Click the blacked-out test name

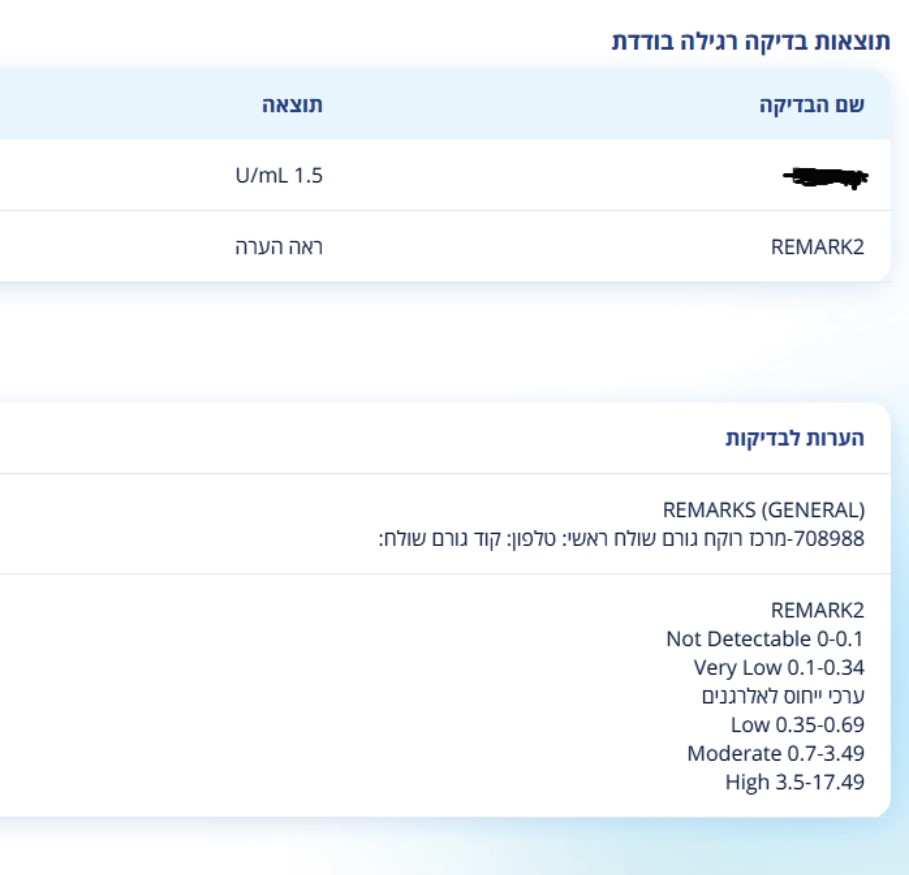point(826,177)
